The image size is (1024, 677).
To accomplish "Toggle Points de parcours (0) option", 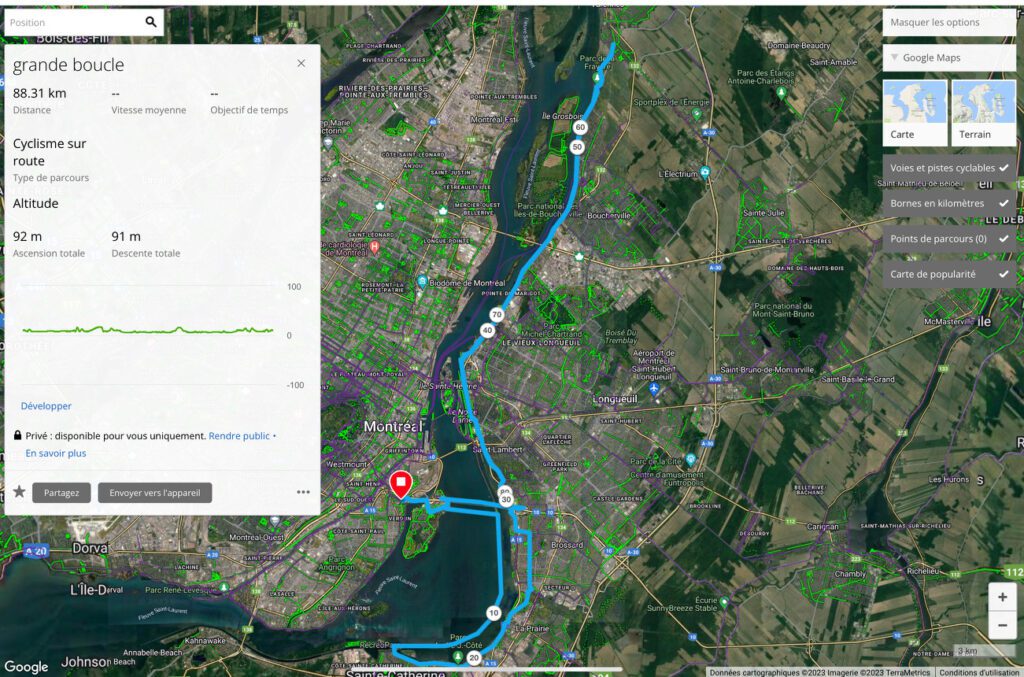I will [x=949, y=238].
